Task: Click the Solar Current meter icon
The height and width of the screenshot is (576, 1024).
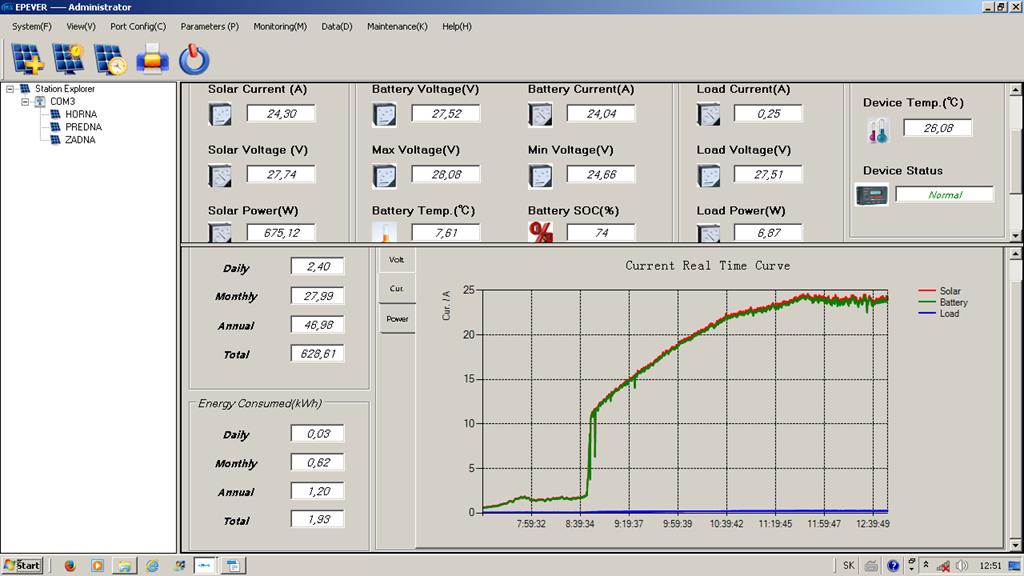Action: (220, 115)
